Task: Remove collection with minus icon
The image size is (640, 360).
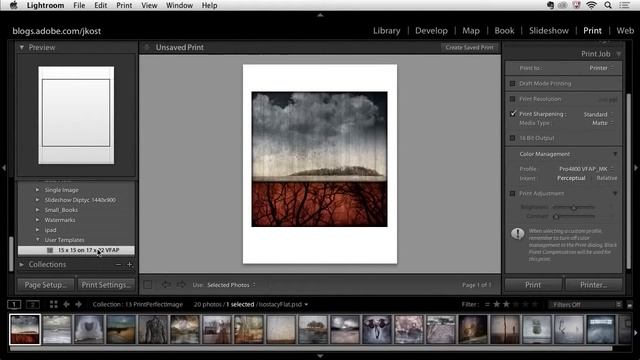Action: 118,264
